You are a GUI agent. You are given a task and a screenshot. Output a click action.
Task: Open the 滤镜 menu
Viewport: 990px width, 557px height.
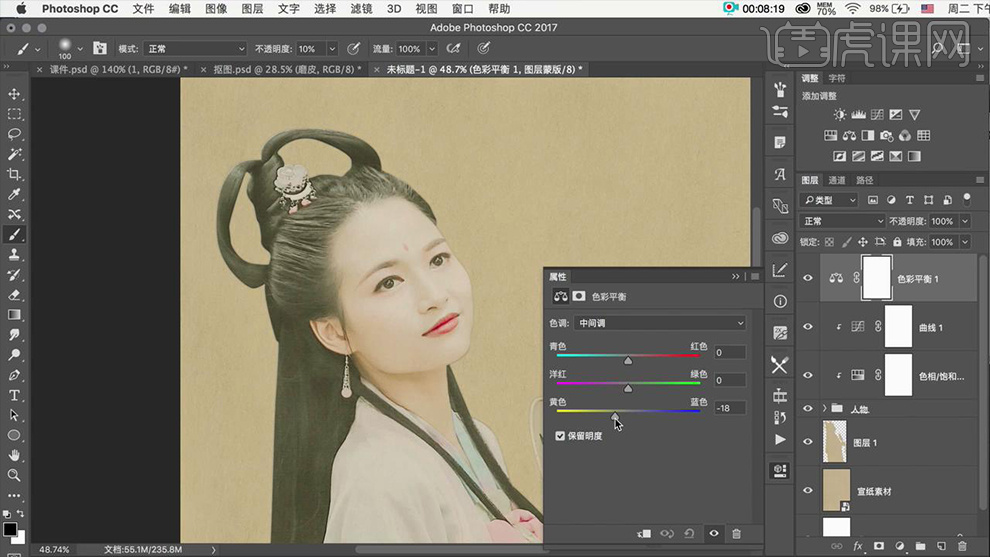[x=361, y=9]
